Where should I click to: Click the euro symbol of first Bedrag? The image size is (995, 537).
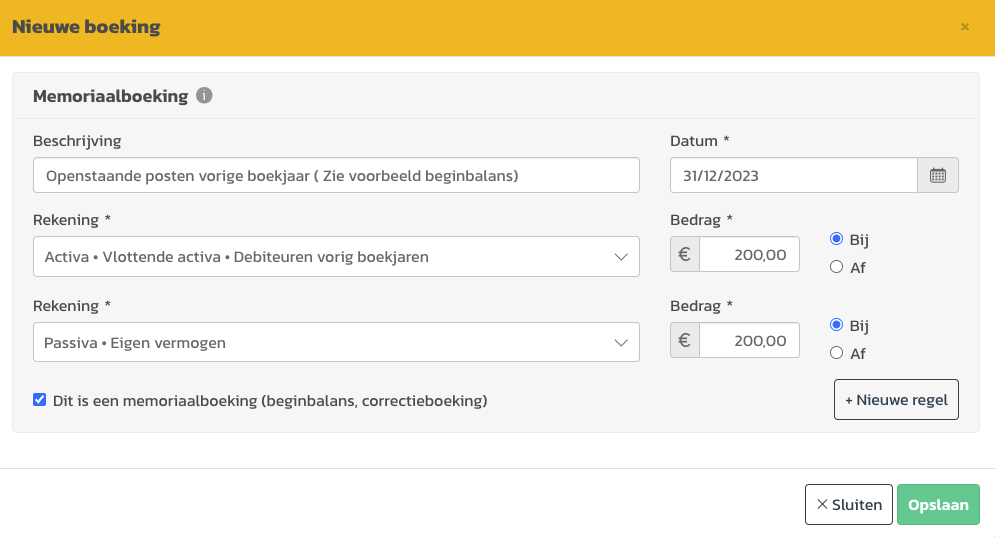point(685,255)
